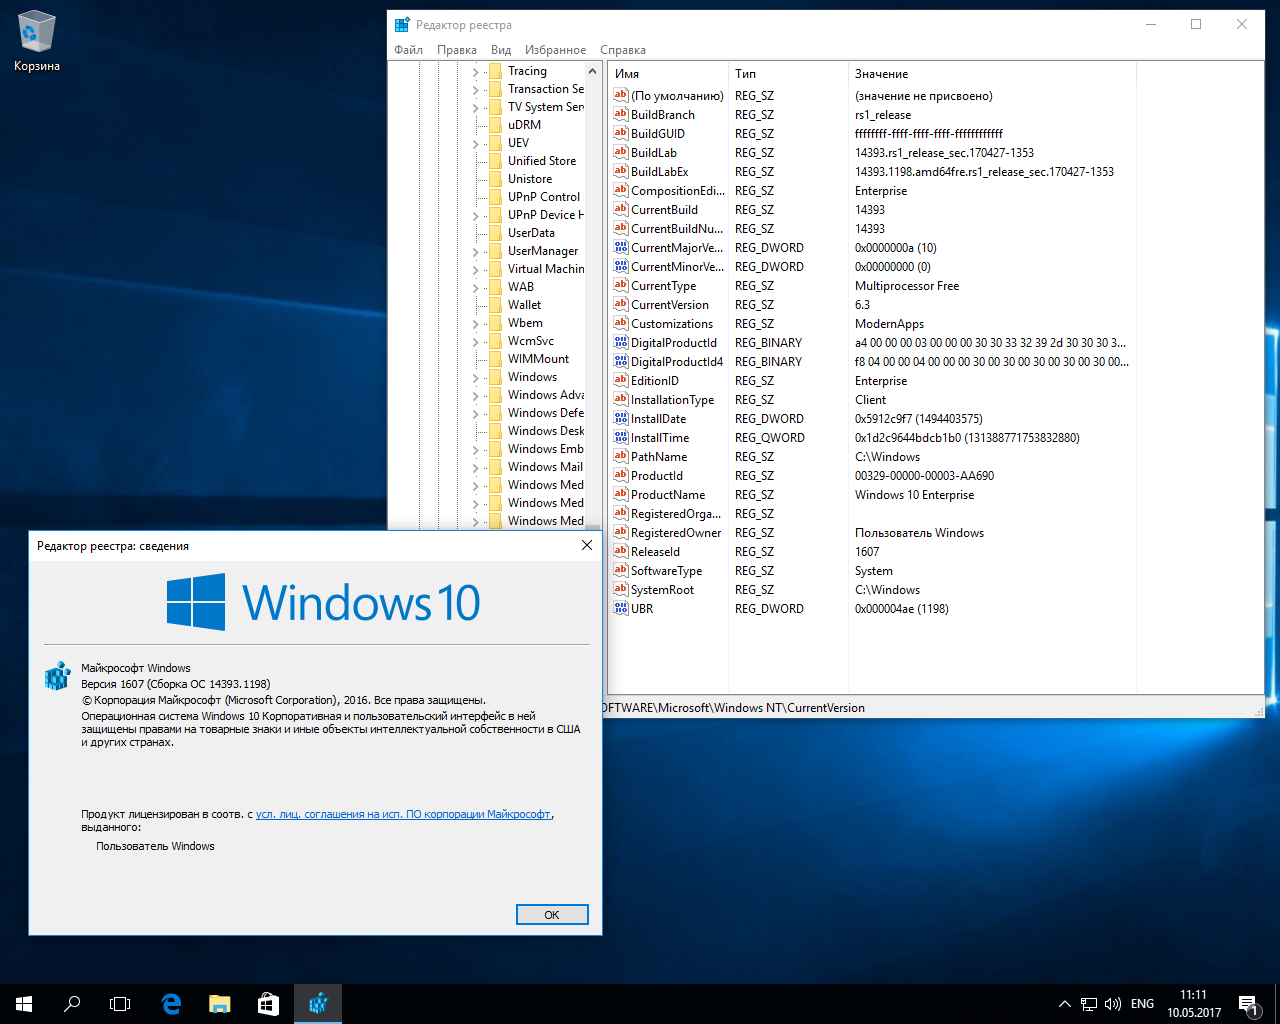Screen dimensions: 1280x1024
Task: Select the (По умолчанию) value row
Action: click(871, 95)
